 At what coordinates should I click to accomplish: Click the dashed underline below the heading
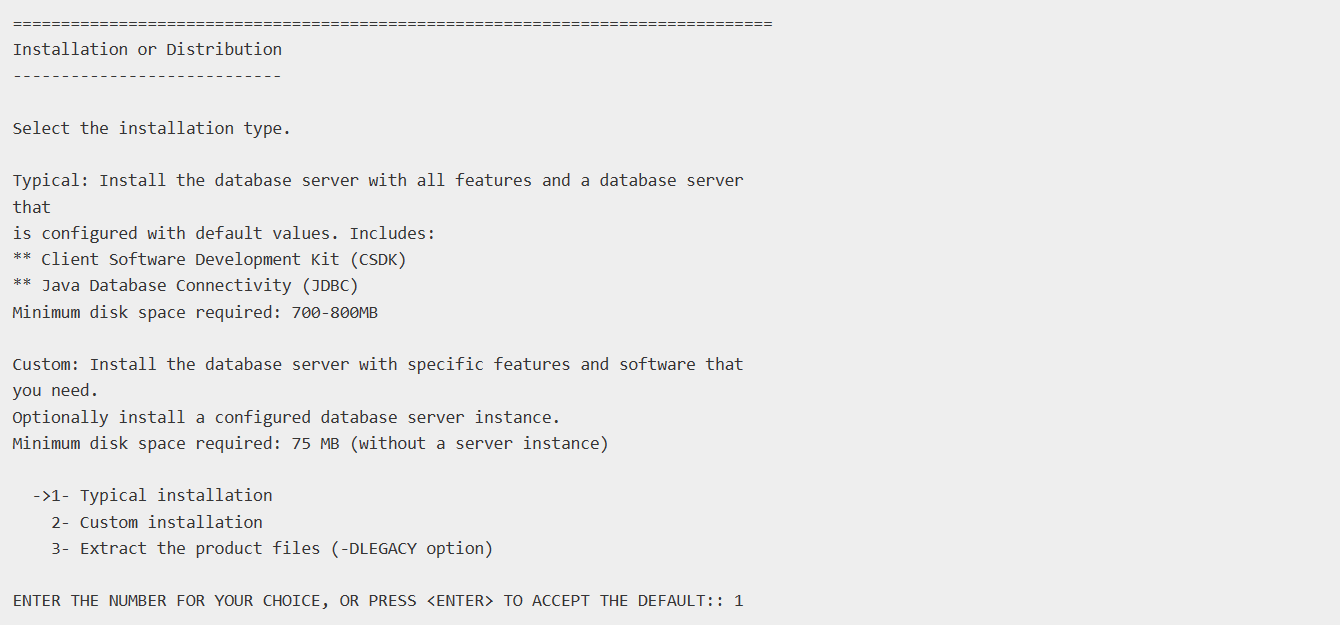pyautogui.click(x=147, y=76)
